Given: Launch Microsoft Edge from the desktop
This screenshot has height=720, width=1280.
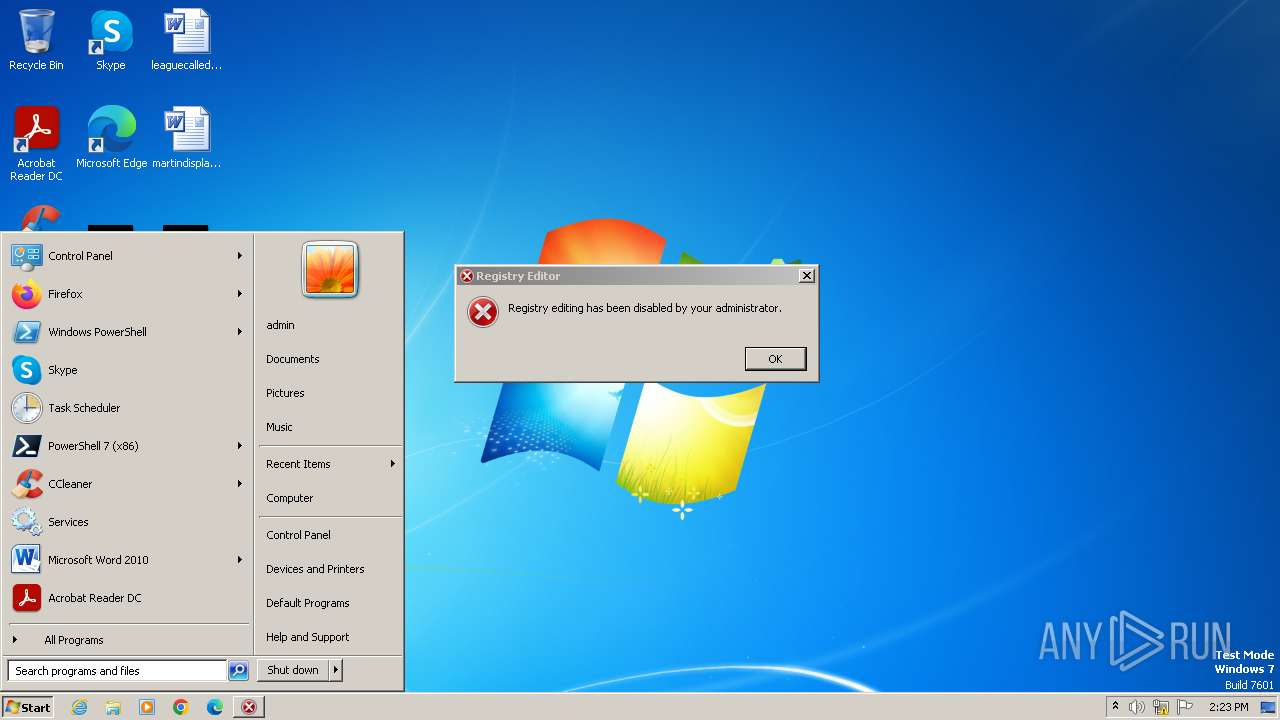Looking at the screenshot, I should pyautogui.click(x=111, y=137).
